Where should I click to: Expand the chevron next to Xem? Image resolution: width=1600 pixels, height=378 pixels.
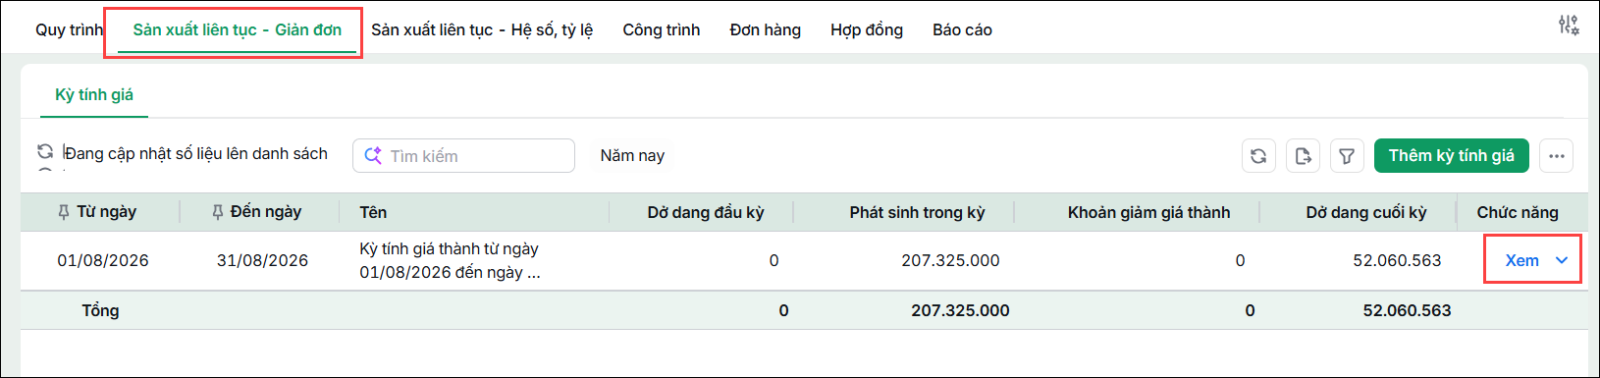1561,260
